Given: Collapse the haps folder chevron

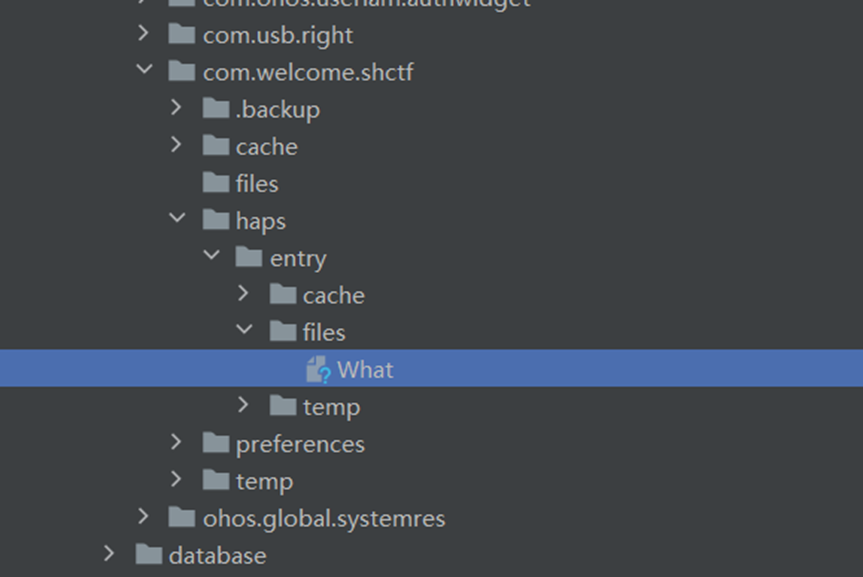Looking at the screenshot, I should 177,218.
